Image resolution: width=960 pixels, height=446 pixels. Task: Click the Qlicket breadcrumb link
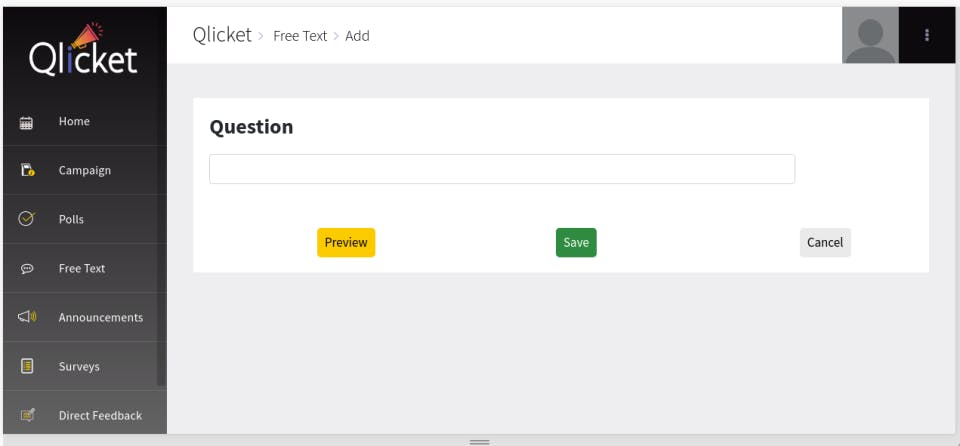pos(222,35)
